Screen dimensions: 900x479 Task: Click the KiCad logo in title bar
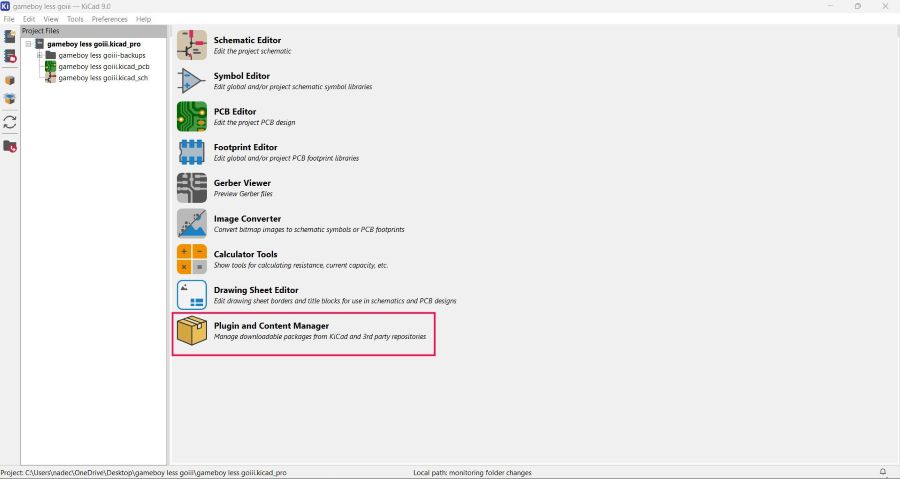point(6,6)
